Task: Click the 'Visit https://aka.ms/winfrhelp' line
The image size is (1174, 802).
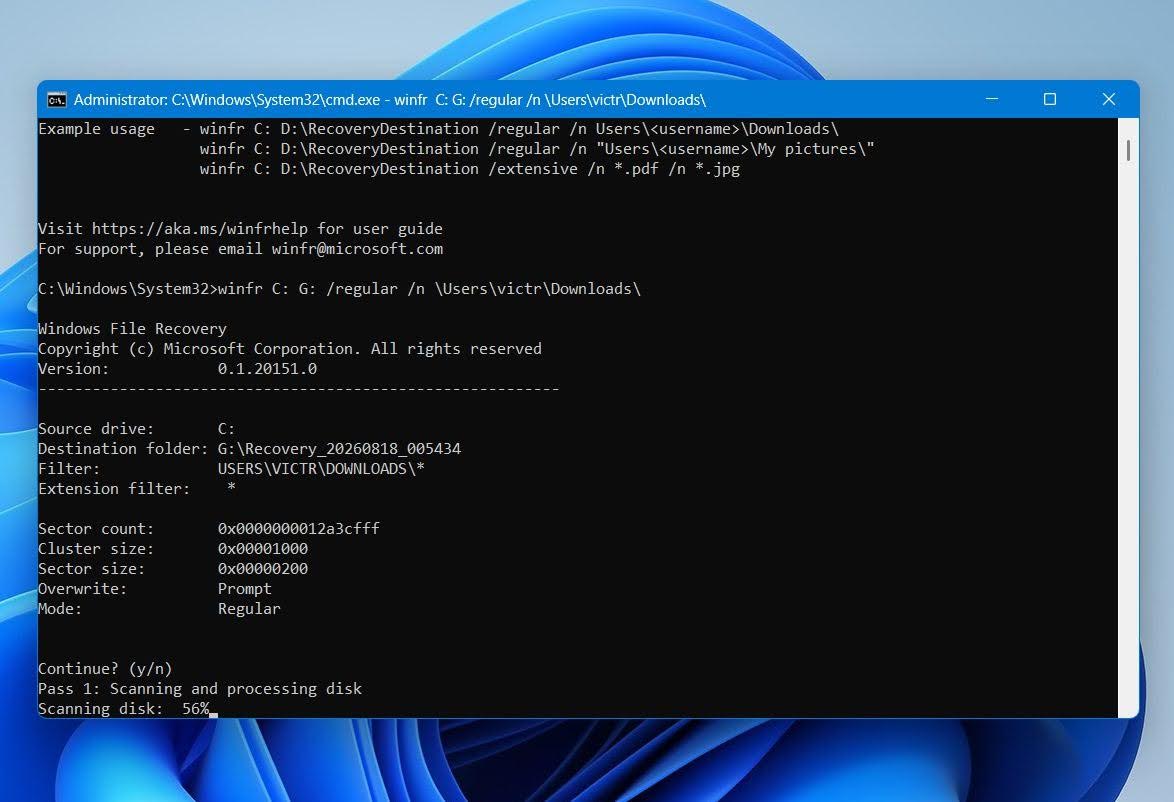Action: click(240, 228)
